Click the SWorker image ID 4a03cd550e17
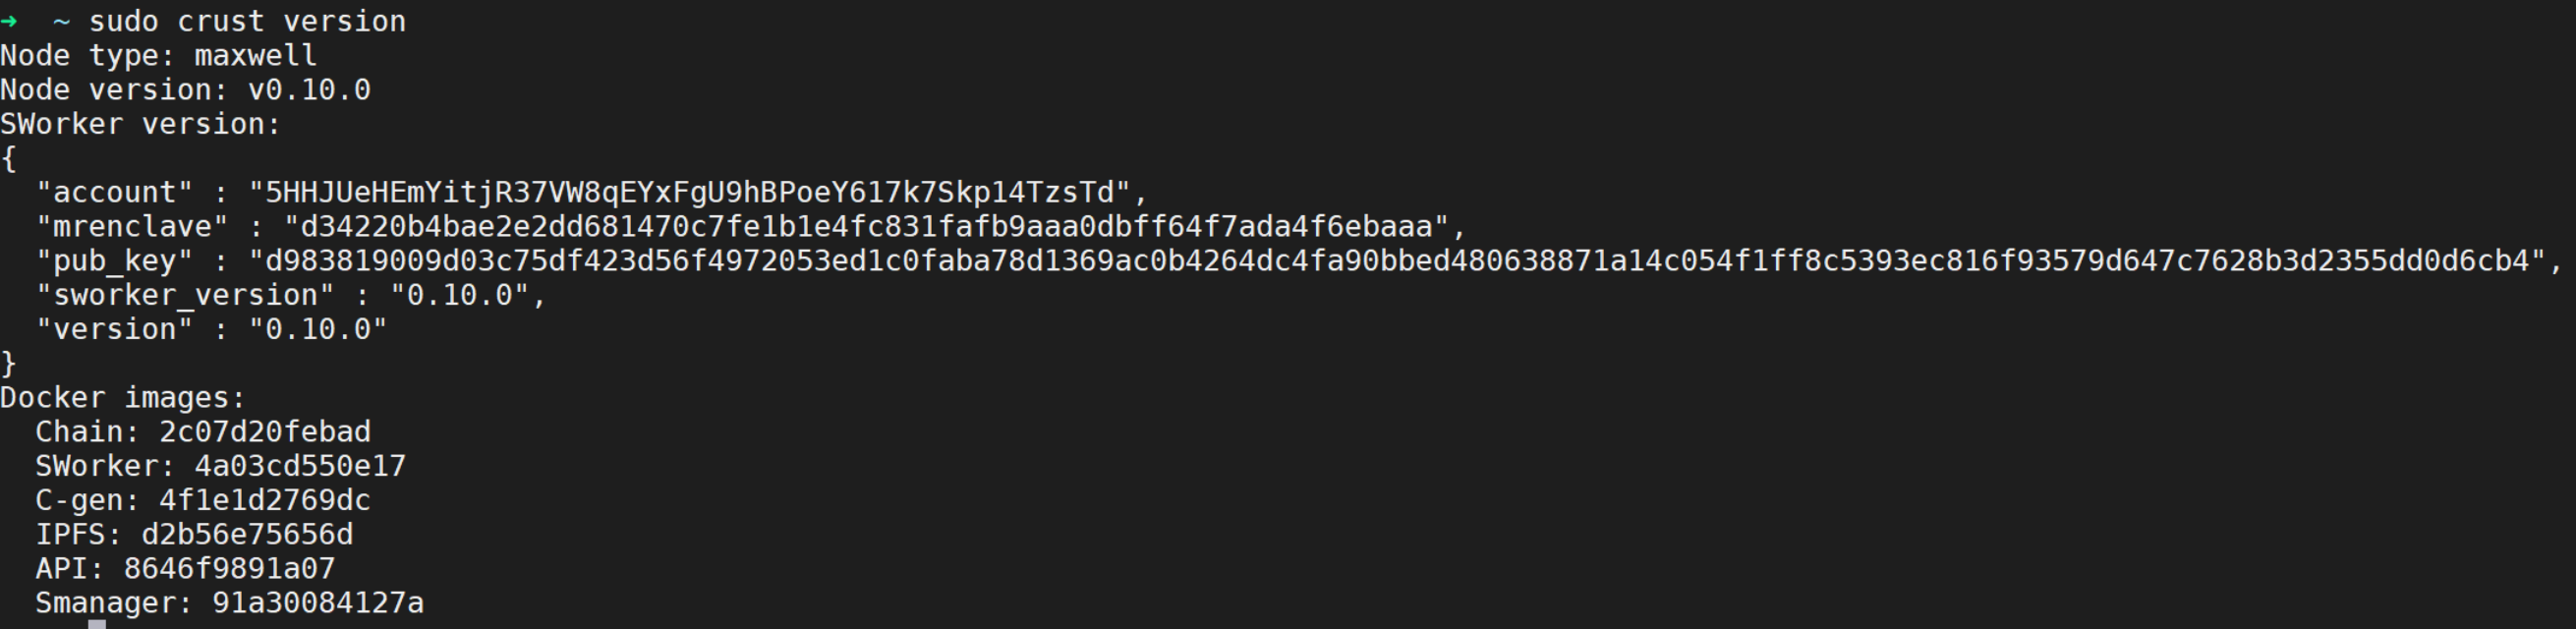The height and width of the screenshot is (629, 2576). coord(300,466)
